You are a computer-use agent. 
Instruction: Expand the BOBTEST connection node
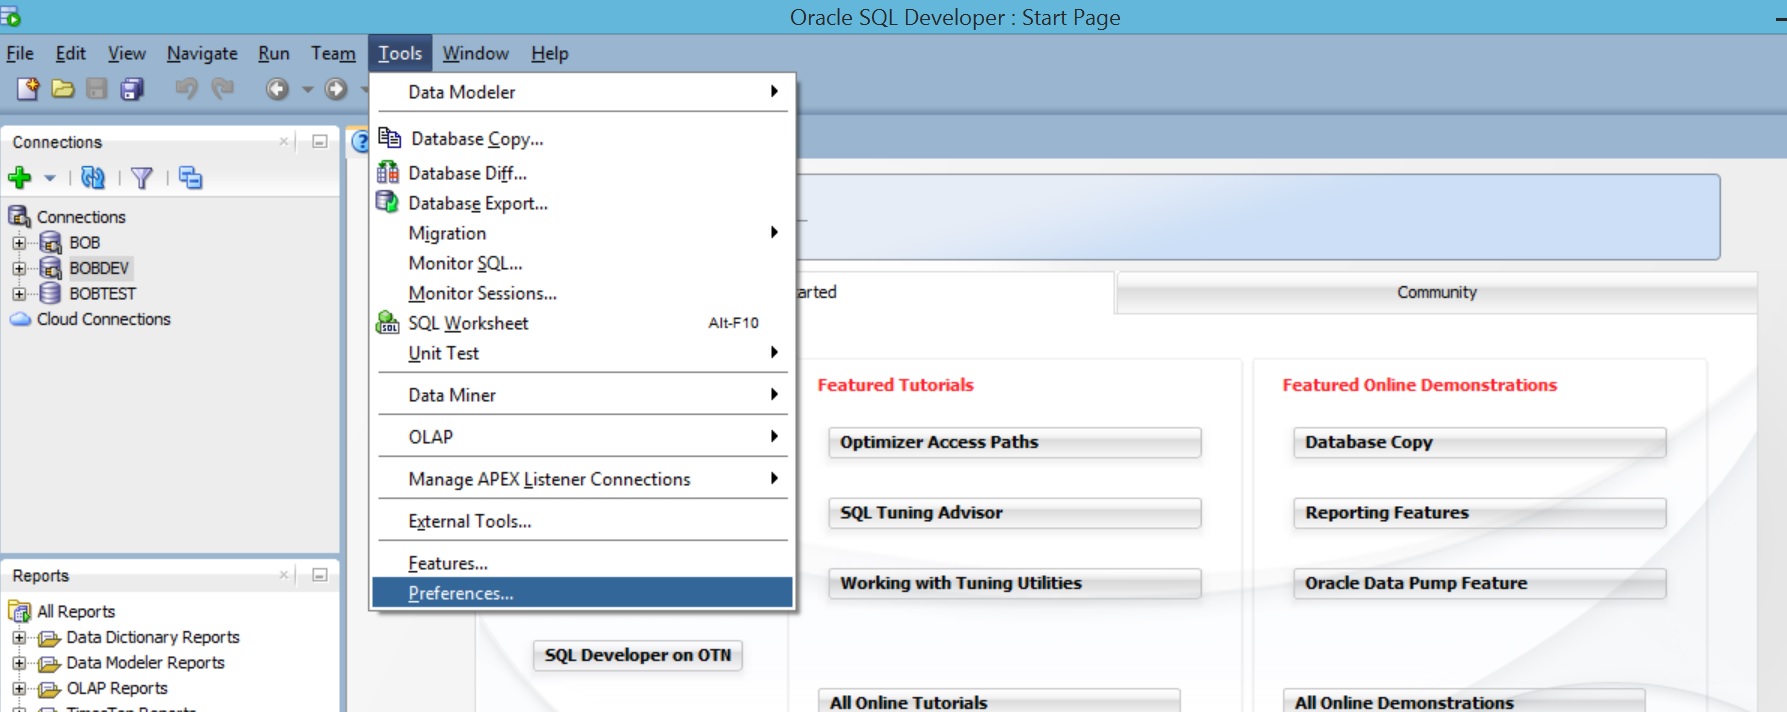19,293
